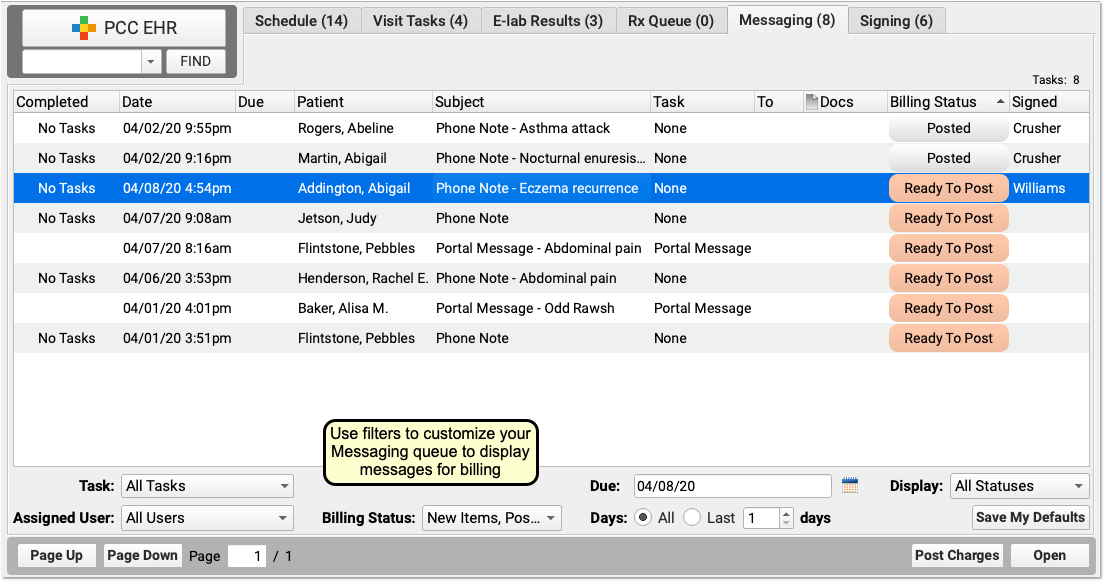Click the page number input field
This screenshot has width=1105, height=582.
247,556
